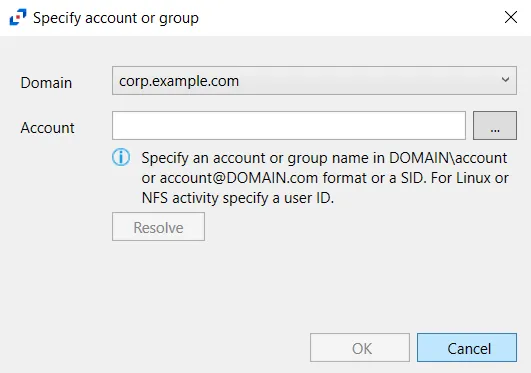Dismiss the dialog with Cancel
The image size is (531, 373).
(x=467, y=348)
